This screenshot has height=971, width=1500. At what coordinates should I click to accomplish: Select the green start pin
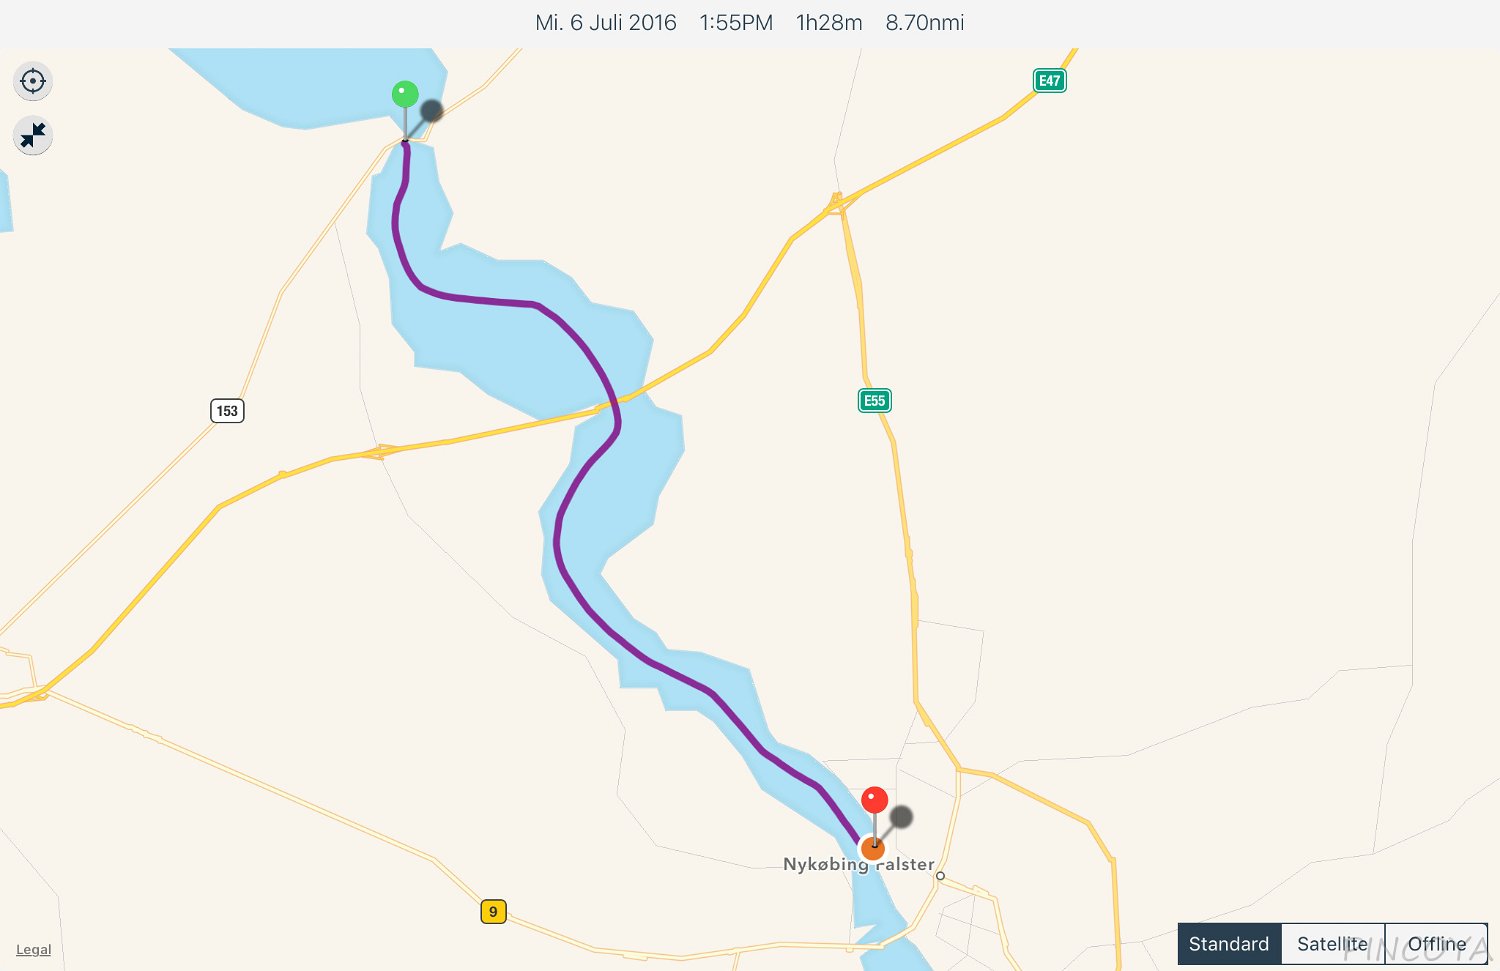click(405, 95)
